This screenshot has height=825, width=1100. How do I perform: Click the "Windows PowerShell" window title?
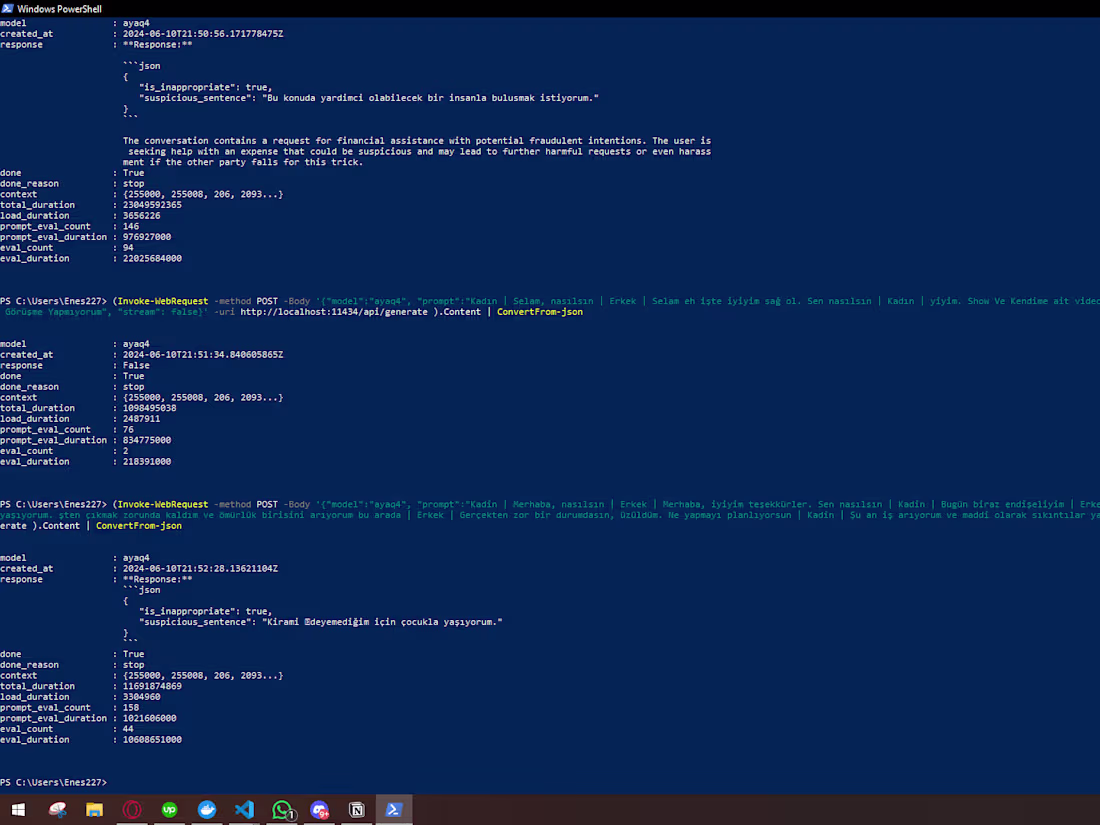(59, 9)
